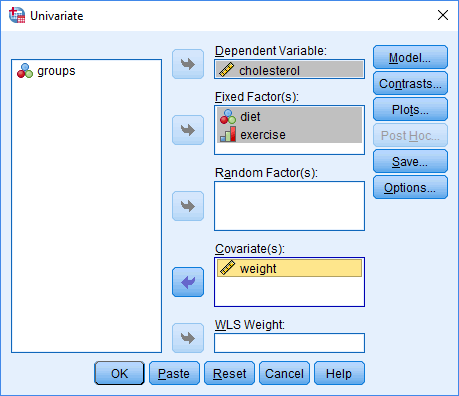
Task: Click inside the WLS Weight field
Action: pyautogui.click(x=289, y=343)
